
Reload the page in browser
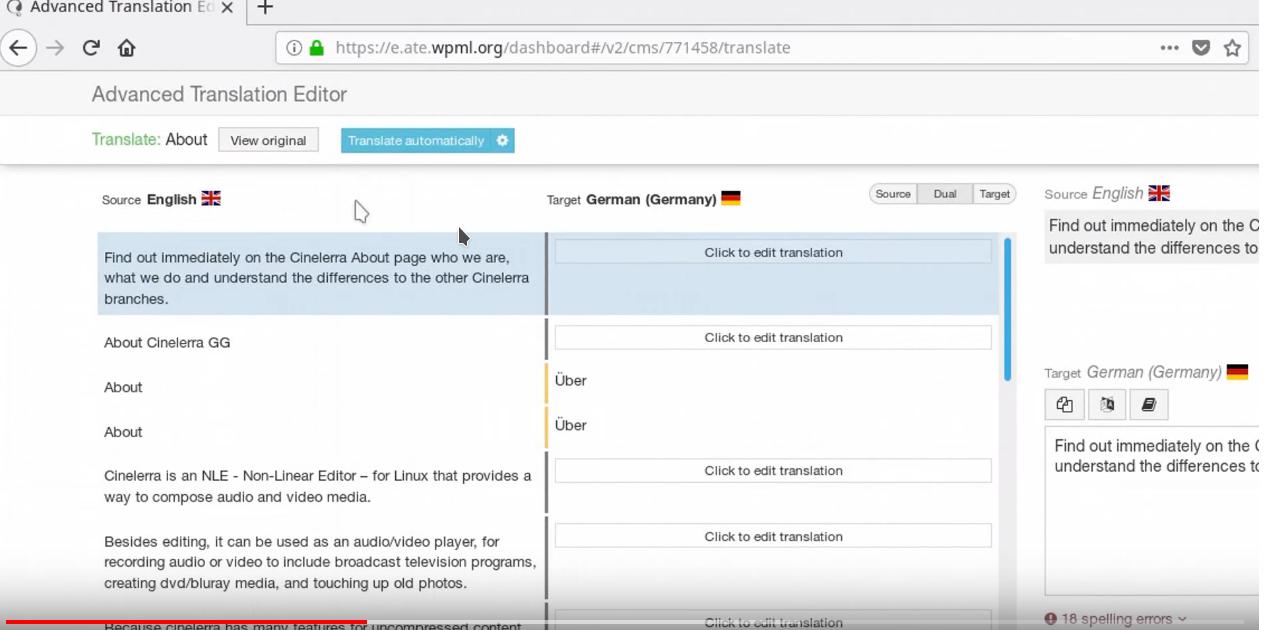coord(91,48)
